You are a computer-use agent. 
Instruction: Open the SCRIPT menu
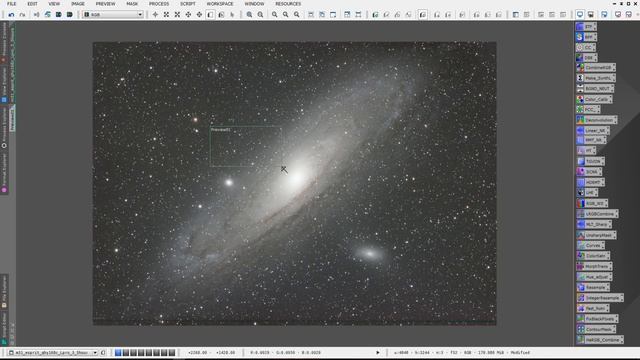coord(188,4)
